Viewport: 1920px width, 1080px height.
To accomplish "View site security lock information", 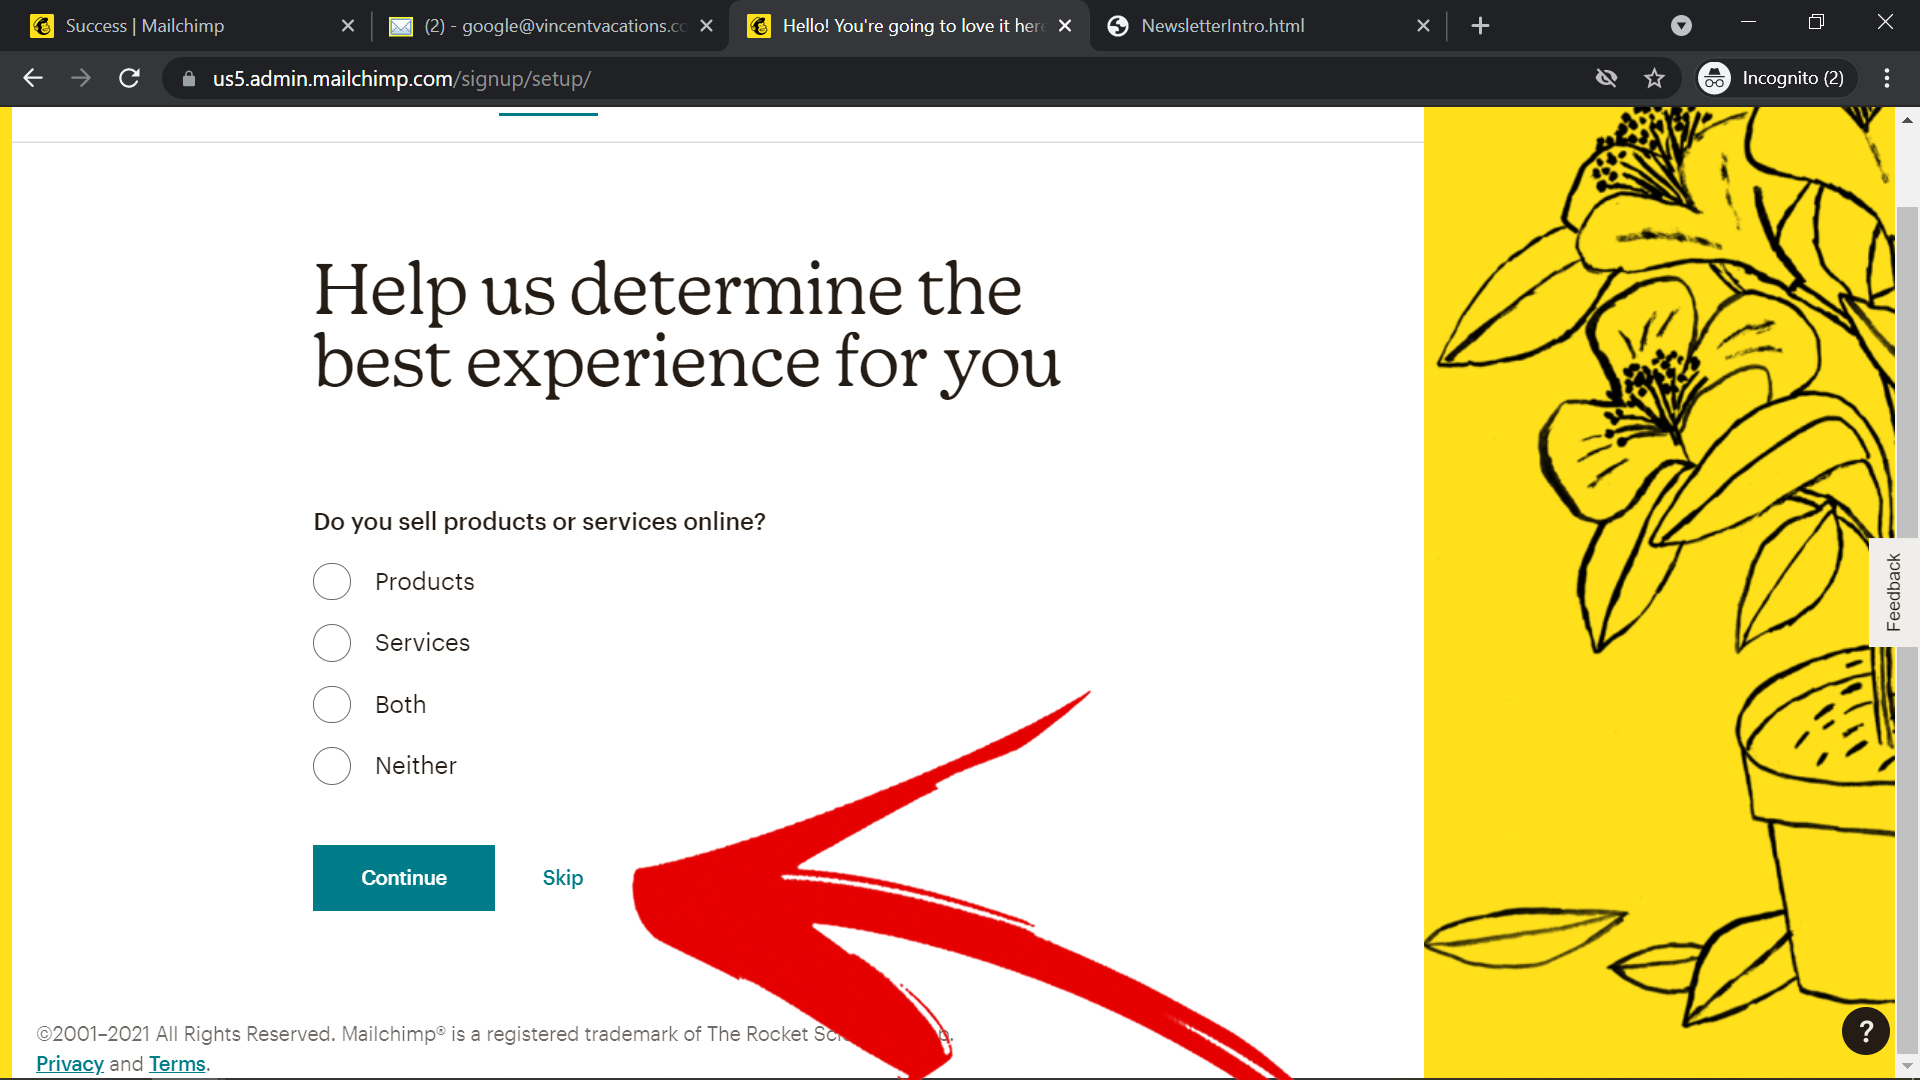I will coord(189,78).
